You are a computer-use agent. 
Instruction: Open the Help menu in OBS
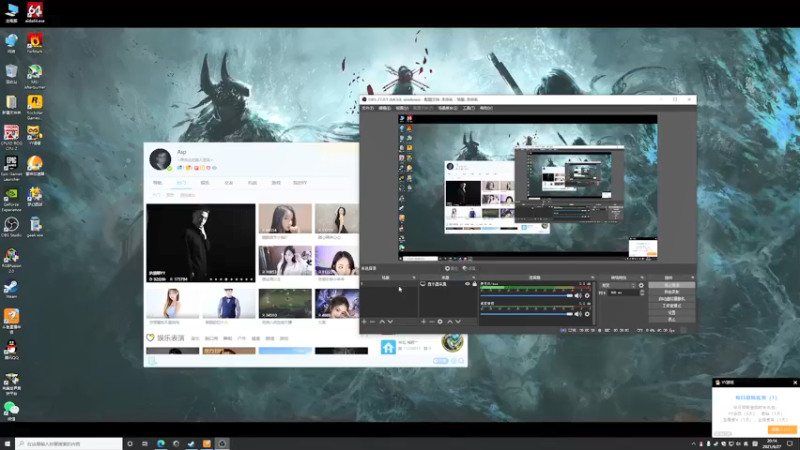tap(486, 108)
